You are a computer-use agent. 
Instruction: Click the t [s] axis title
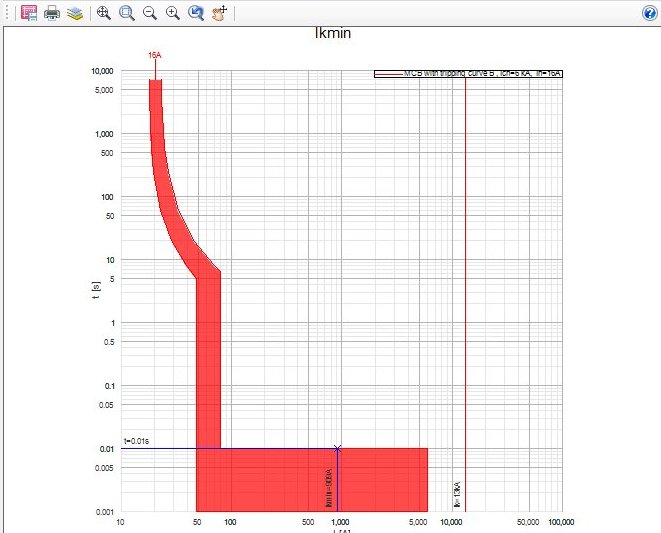pos(96,291)
